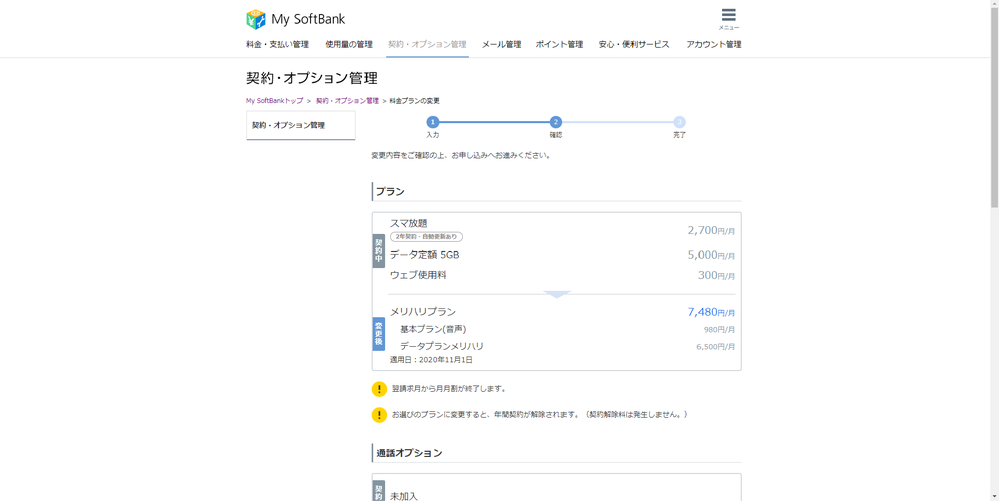Click the 6,500円/月 price
The image size is (999, 503).
point(715,347)
